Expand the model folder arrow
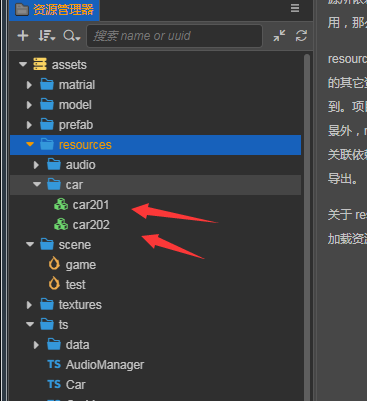367x401 pixels. pyautogui.click(x=29, y=105)
